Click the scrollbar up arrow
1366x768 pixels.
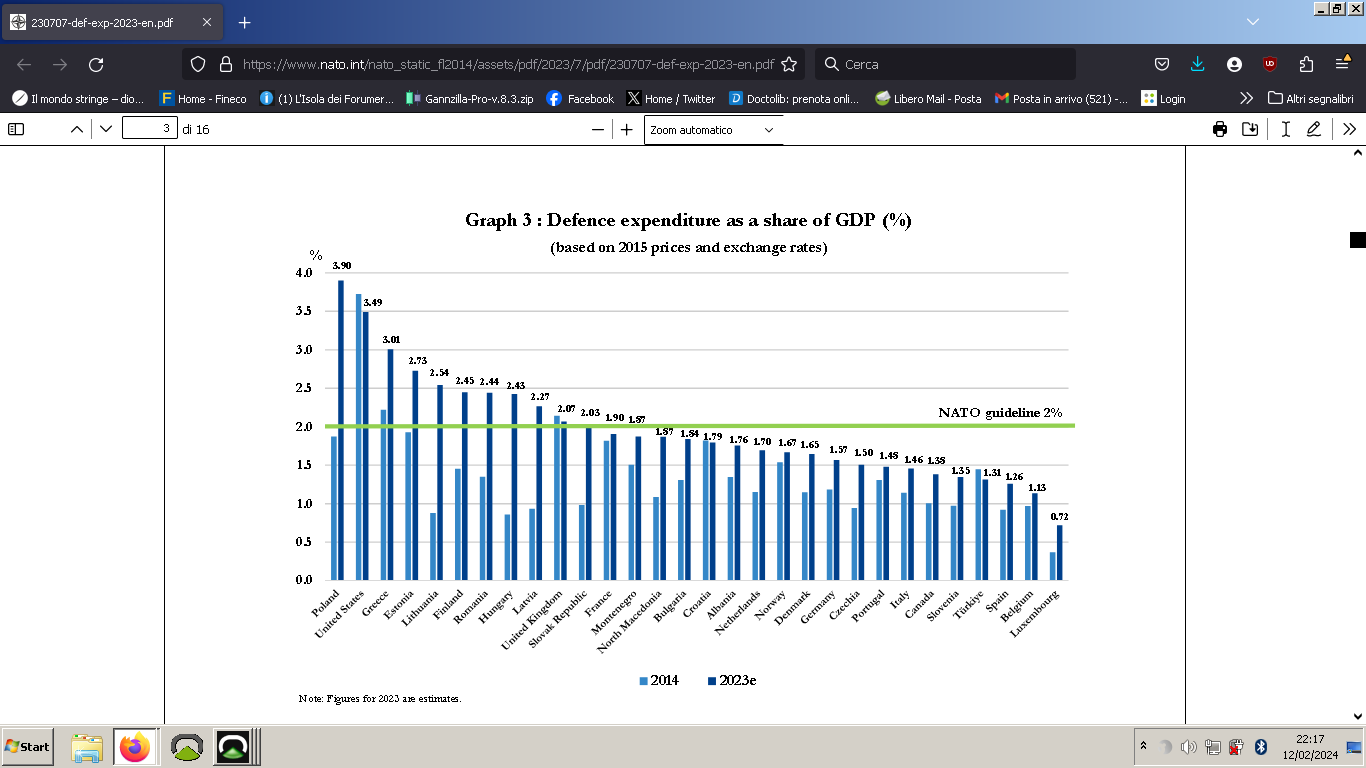point(1357,153)
